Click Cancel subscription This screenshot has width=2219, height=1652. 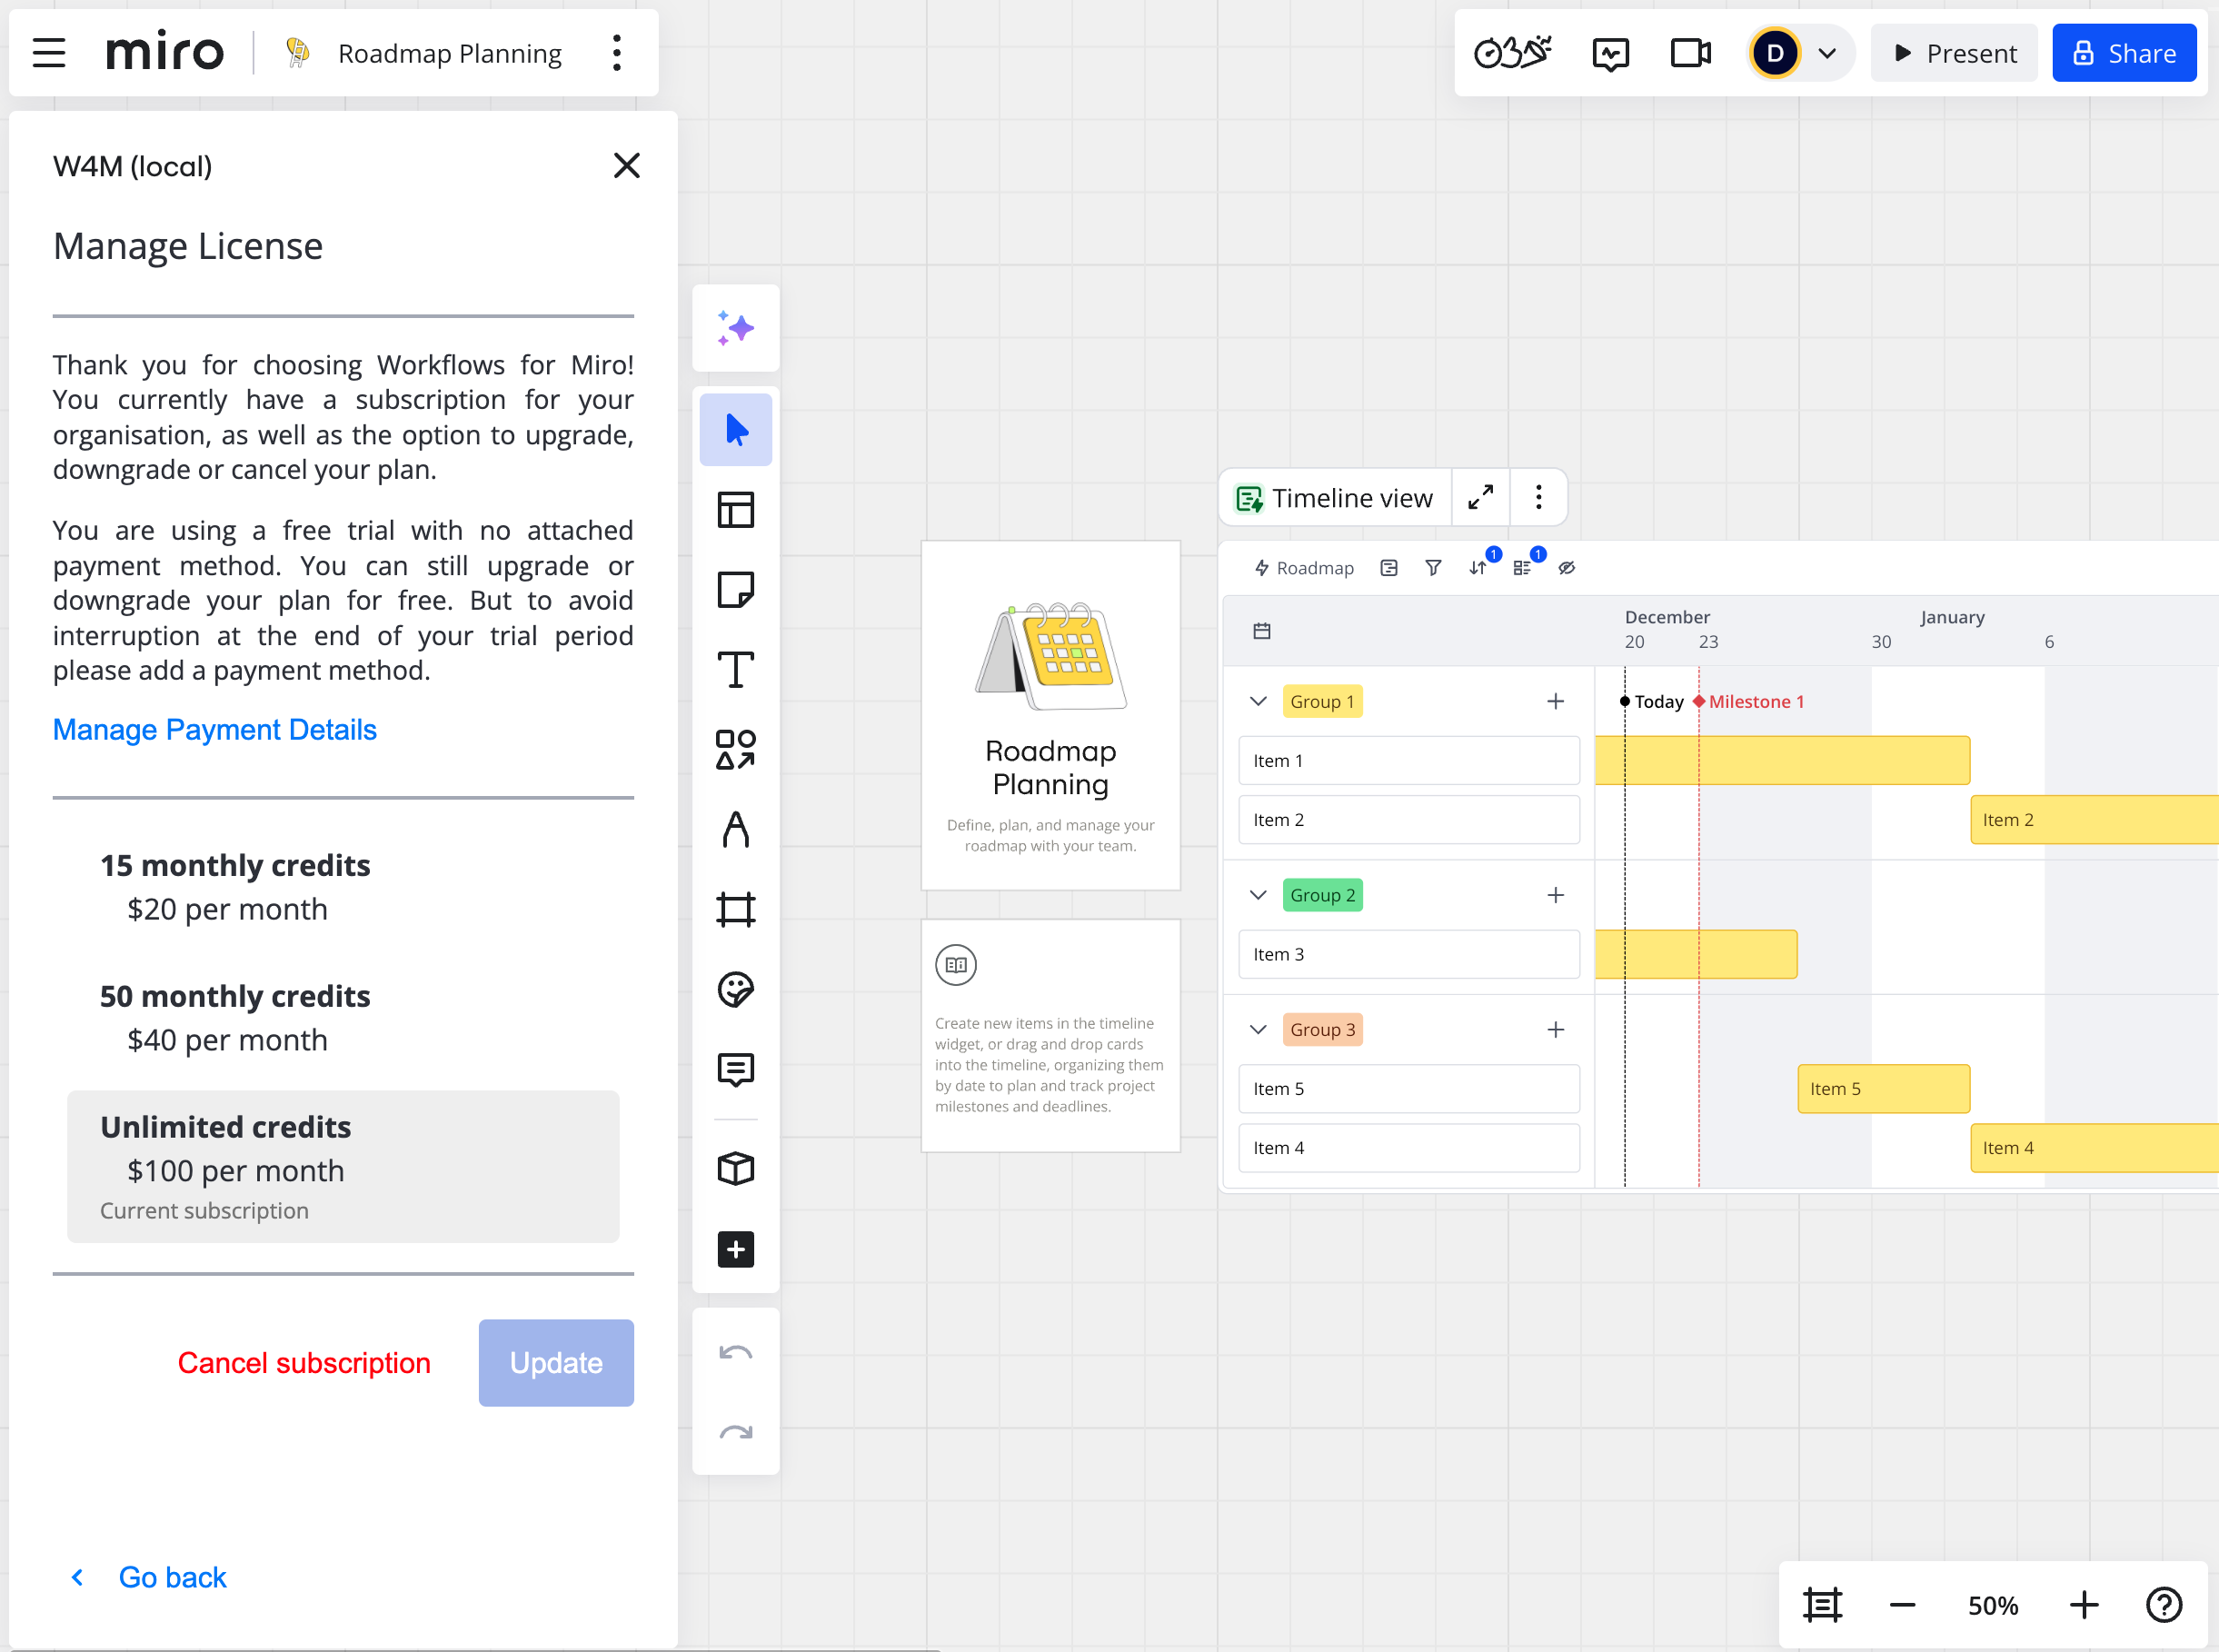click(304, 1363)
